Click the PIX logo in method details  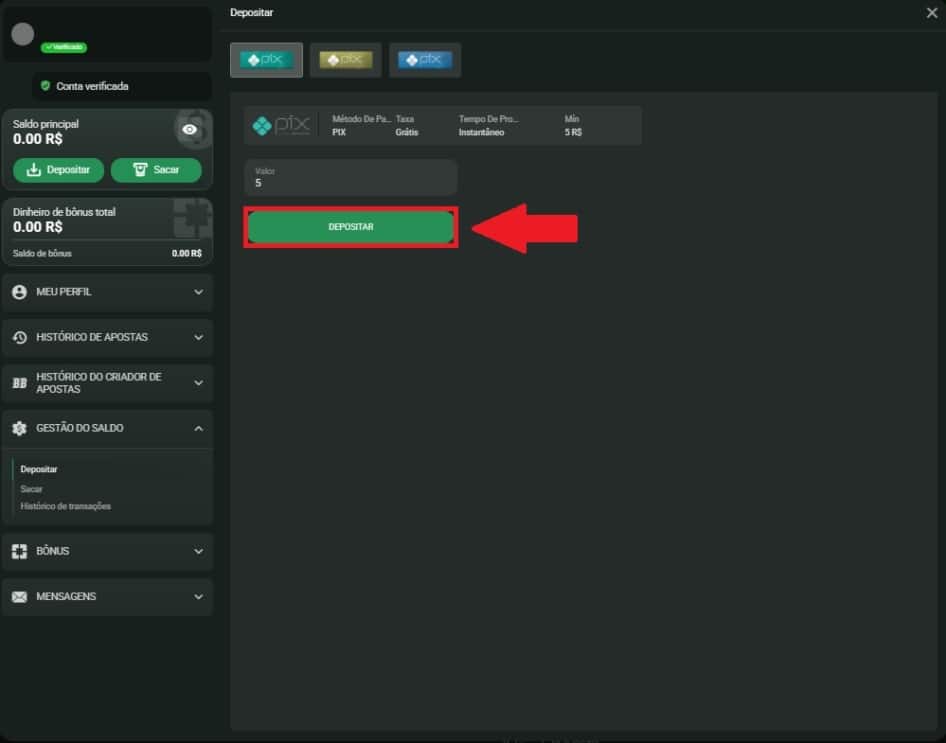pyautogui.click(x=281, y=126)
